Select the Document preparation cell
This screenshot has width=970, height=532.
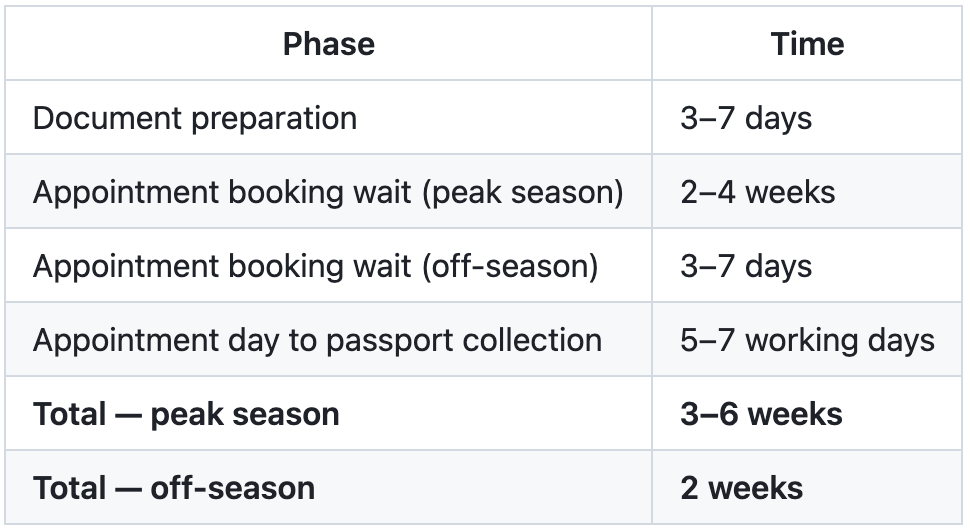coord(328,118)
